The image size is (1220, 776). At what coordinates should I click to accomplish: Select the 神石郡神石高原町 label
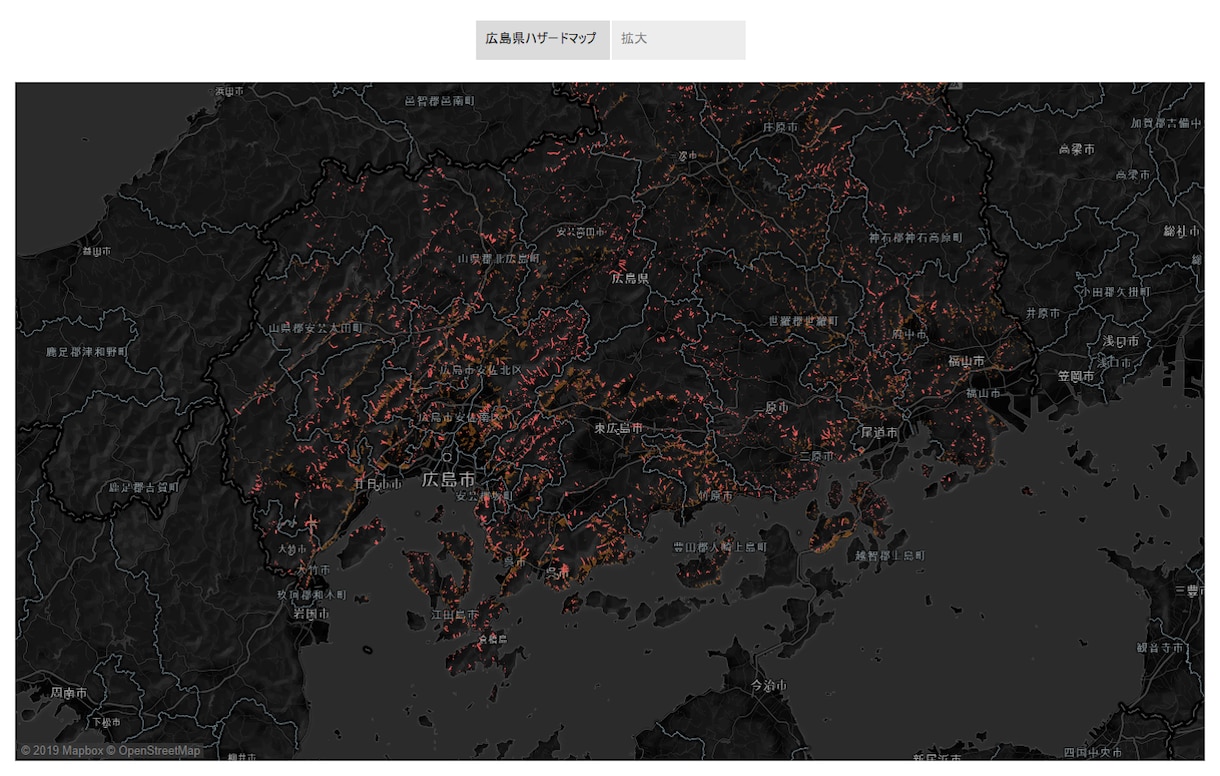(915, 238)
